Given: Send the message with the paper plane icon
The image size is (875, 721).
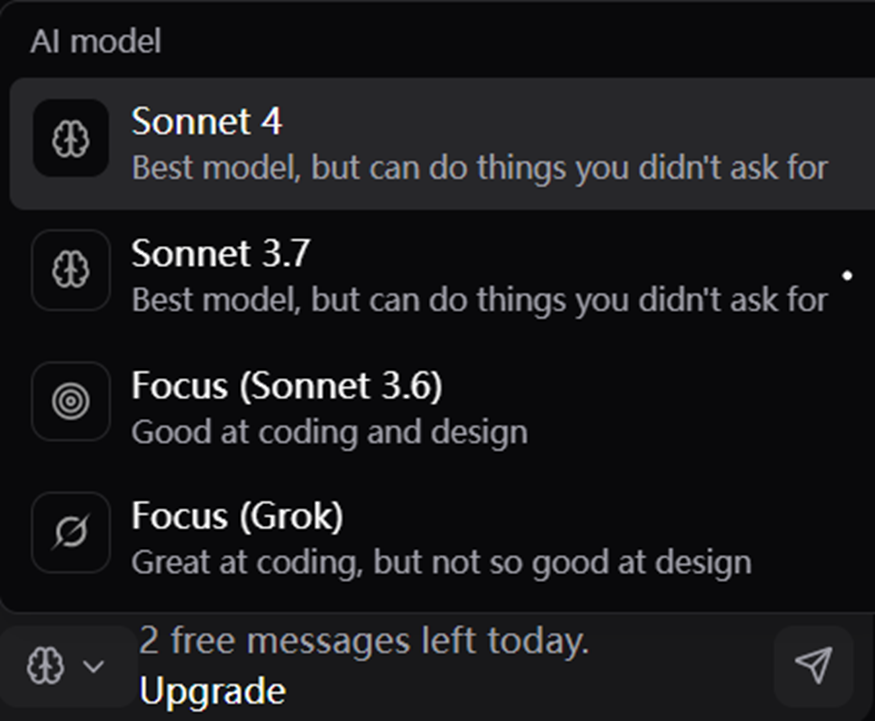Looking at the screenshot, I should (813, 665).
